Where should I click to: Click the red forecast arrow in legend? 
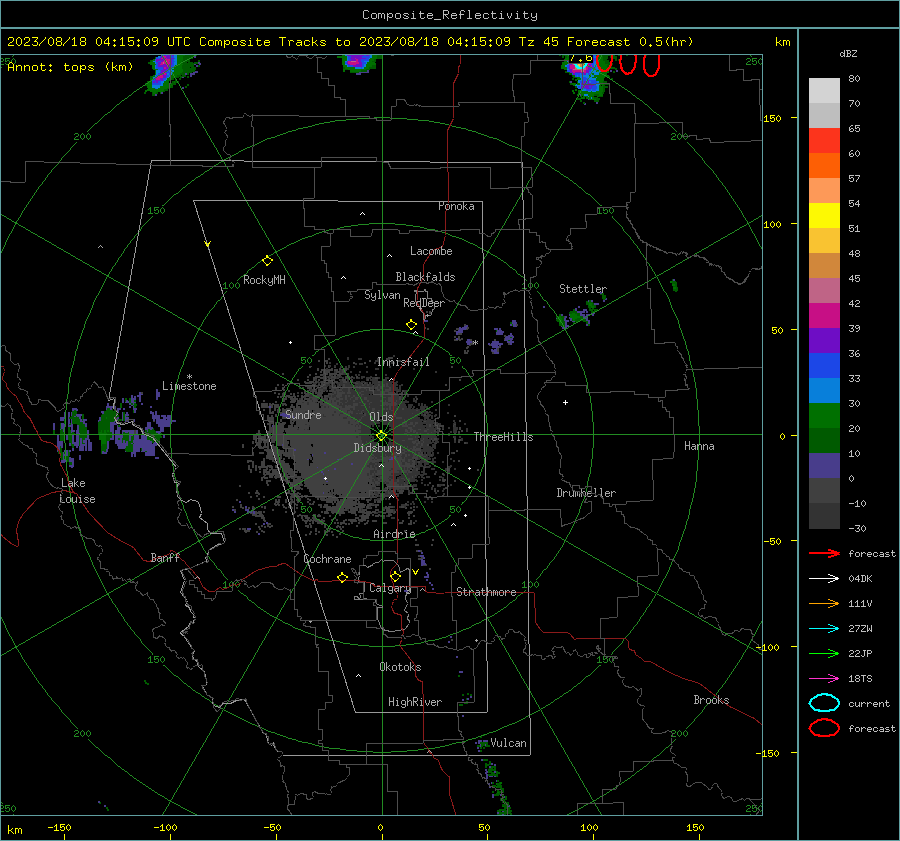[x=824, y=553]
